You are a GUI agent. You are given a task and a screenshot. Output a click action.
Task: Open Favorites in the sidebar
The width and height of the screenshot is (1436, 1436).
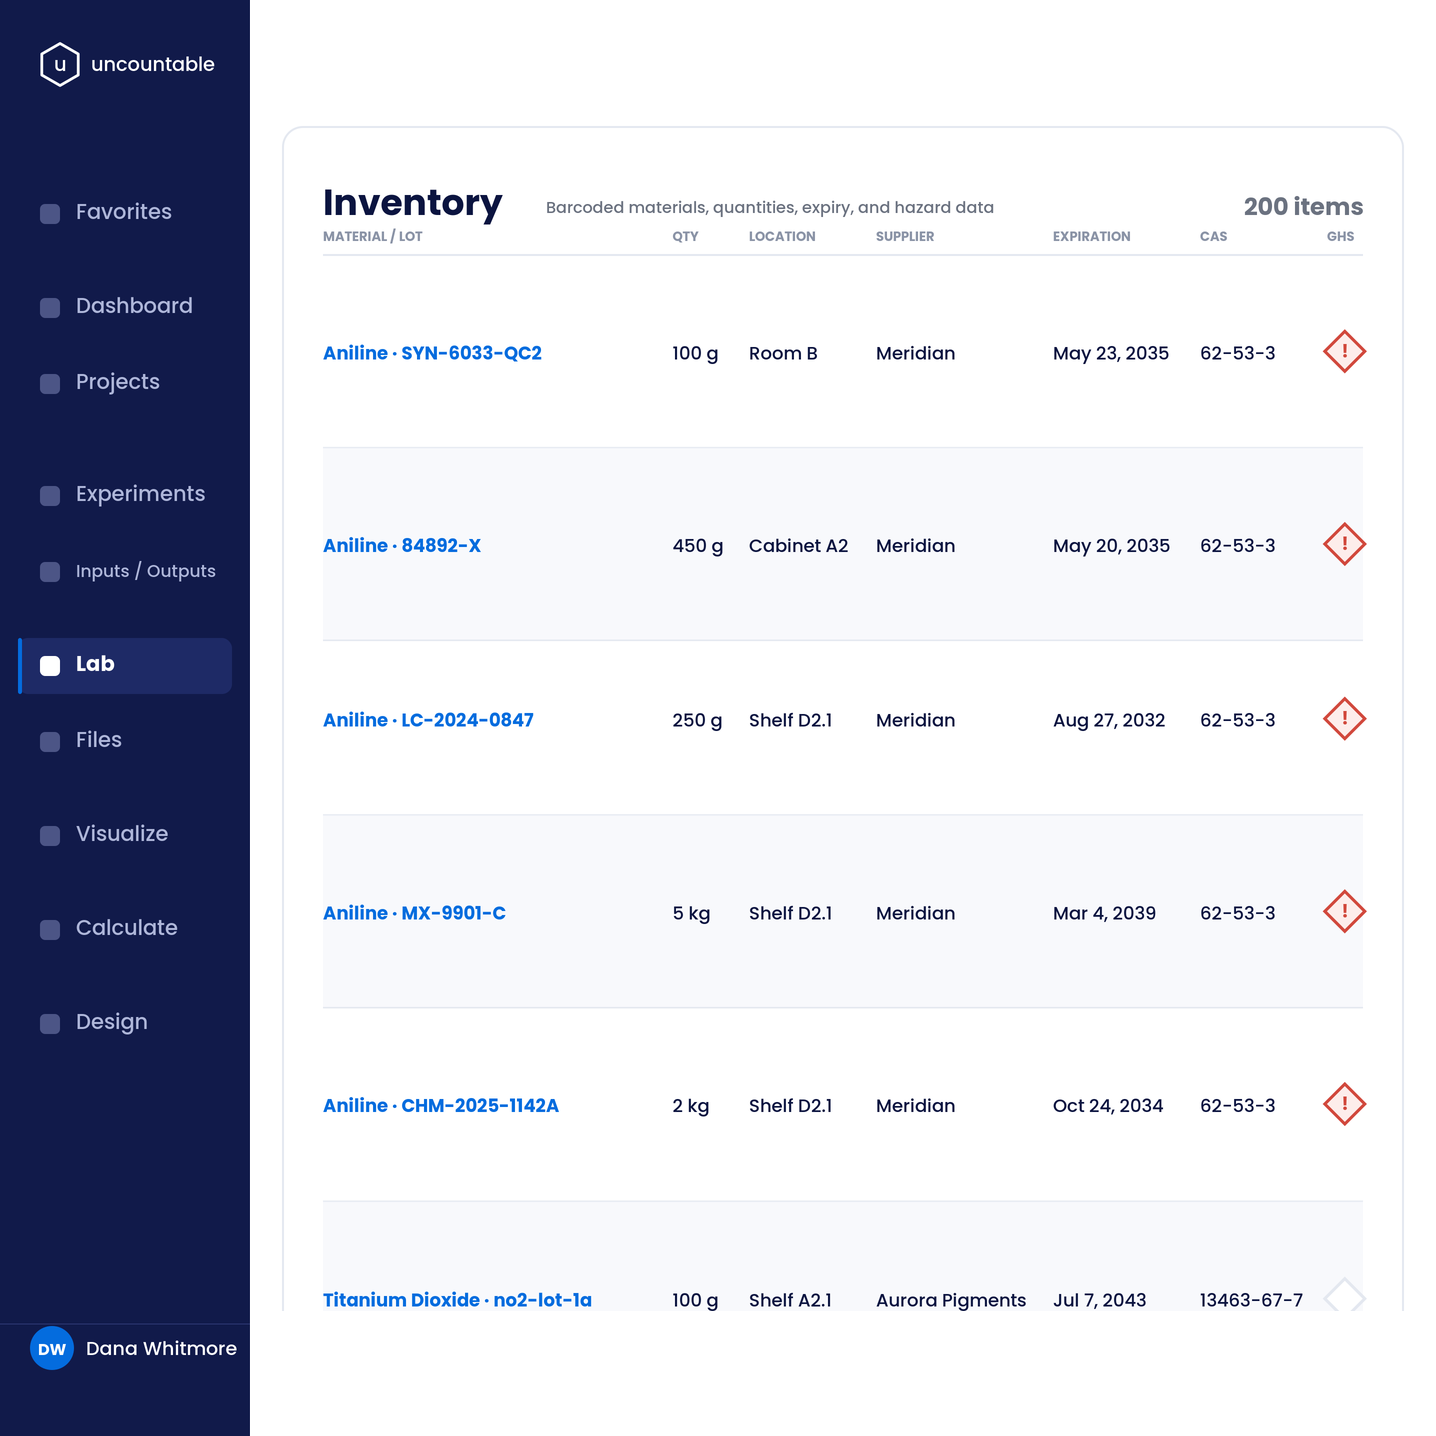click(125, 212)
